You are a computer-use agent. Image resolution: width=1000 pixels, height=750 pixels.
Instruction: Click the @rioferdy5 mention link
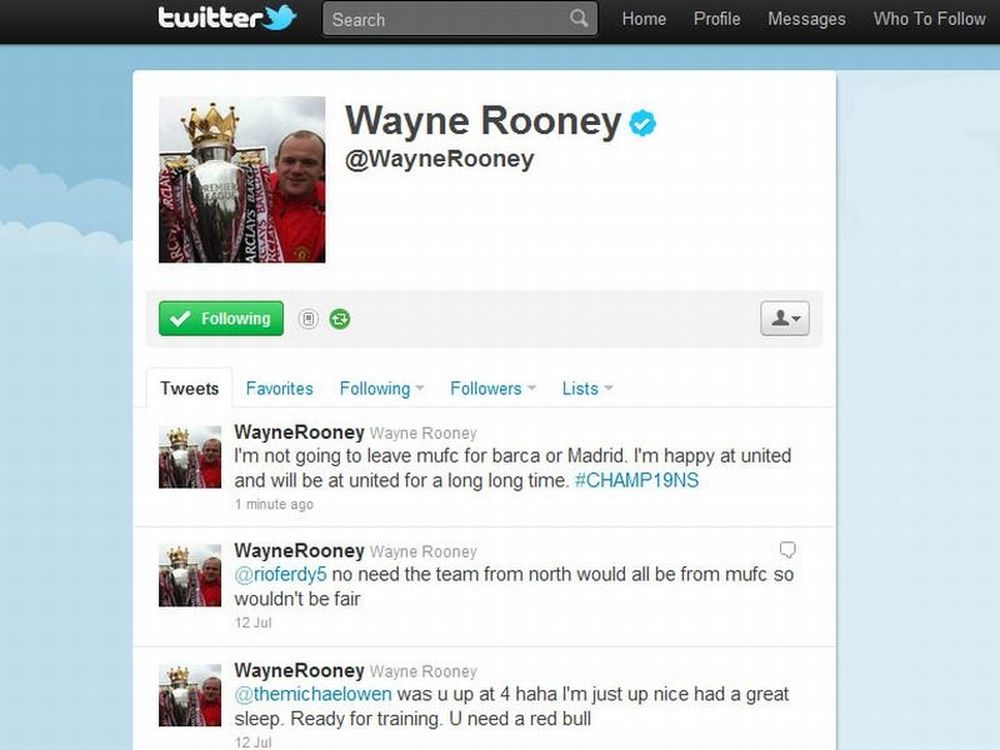tap(281, 575)
